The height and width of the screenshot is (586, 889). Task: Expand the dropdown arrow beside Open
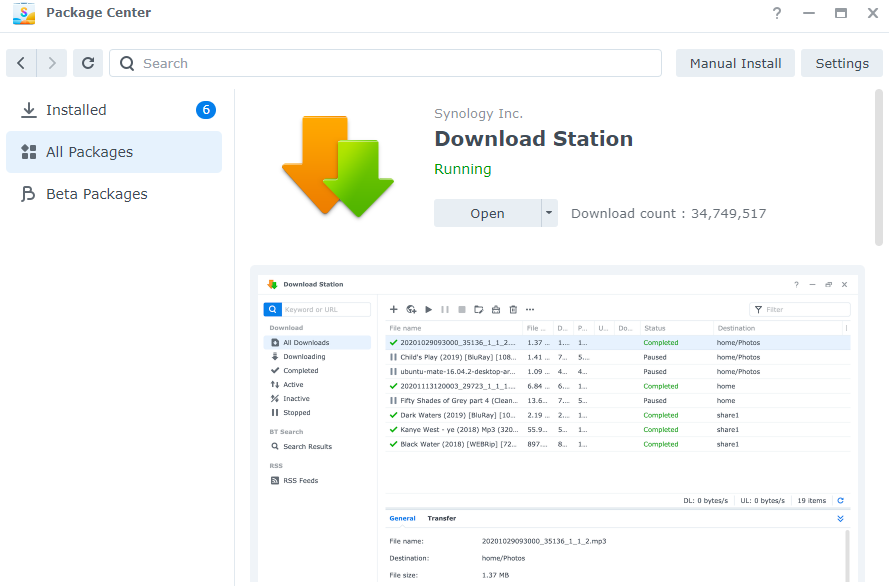tap(549, 213)
